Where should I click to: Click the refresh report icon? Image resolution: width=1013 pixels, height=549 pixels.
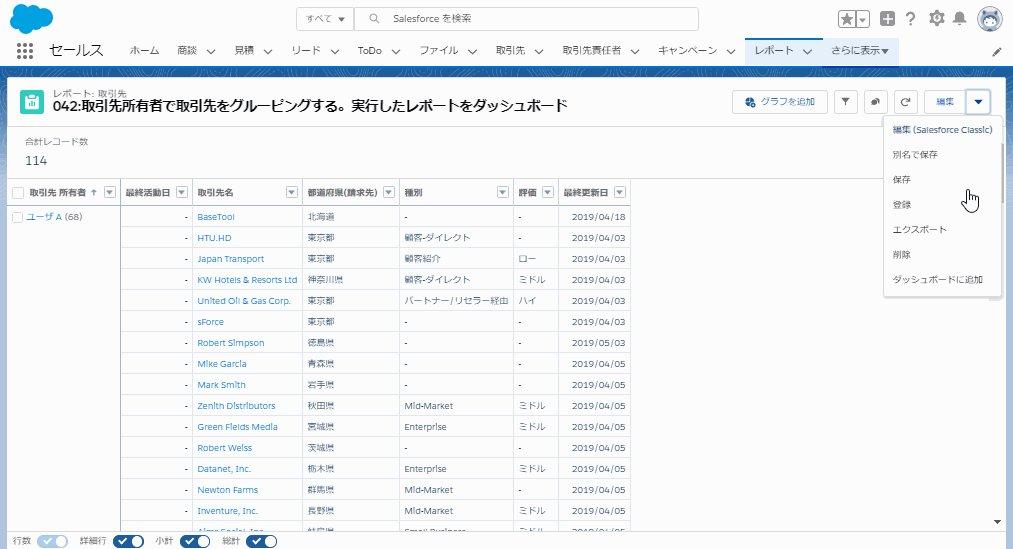906,101
